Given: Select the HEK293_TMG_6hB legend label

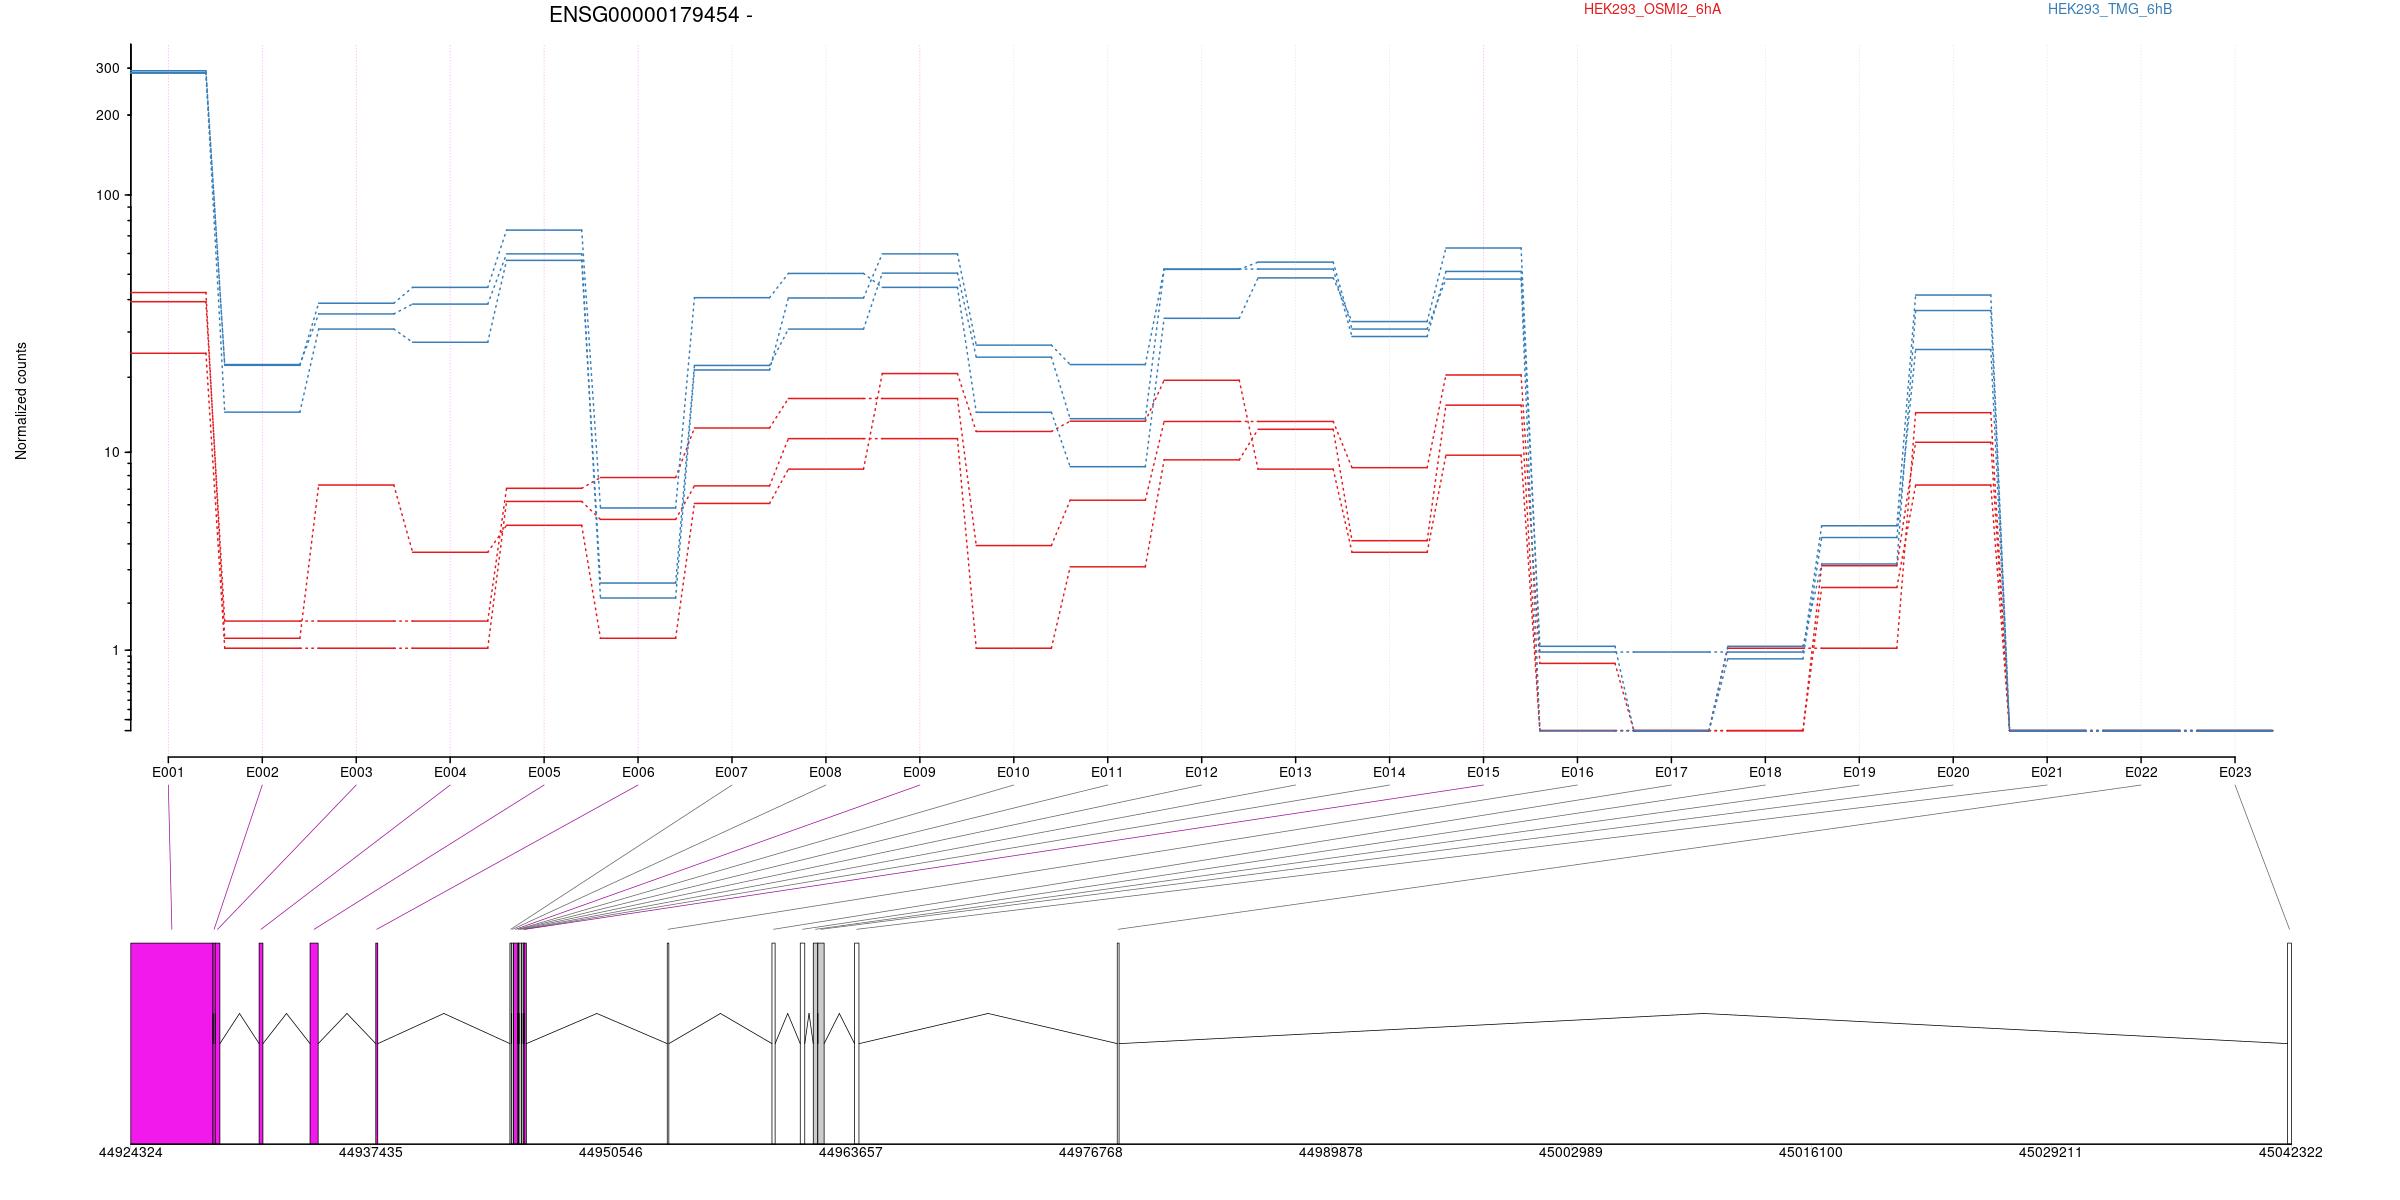Looking at the screenshot, I should 2110,9.
